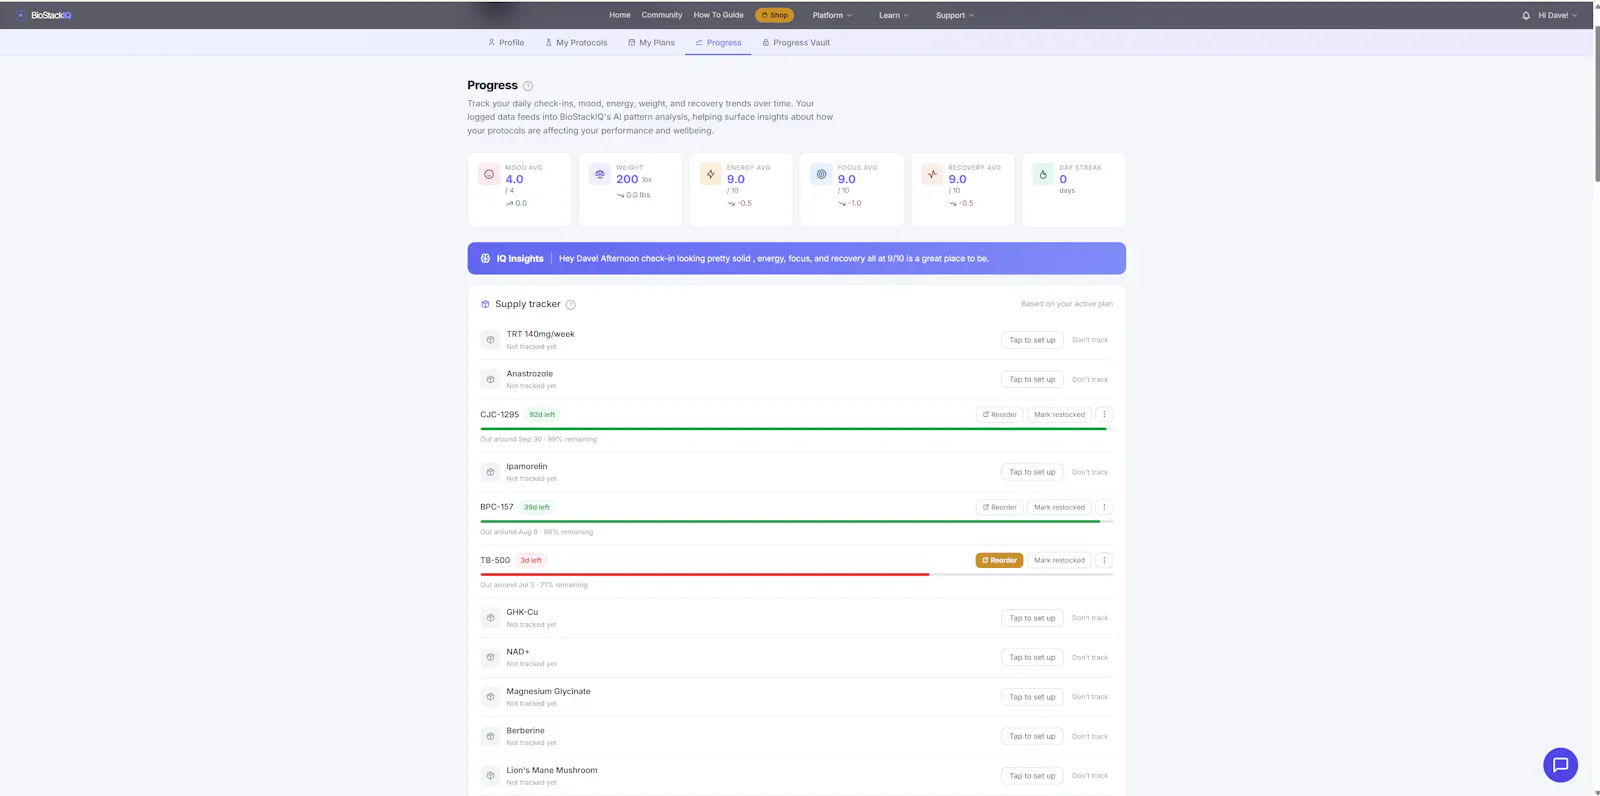Tap to set up NAD+
This screenshot has width=1600, height=796.
(1032, 657)
